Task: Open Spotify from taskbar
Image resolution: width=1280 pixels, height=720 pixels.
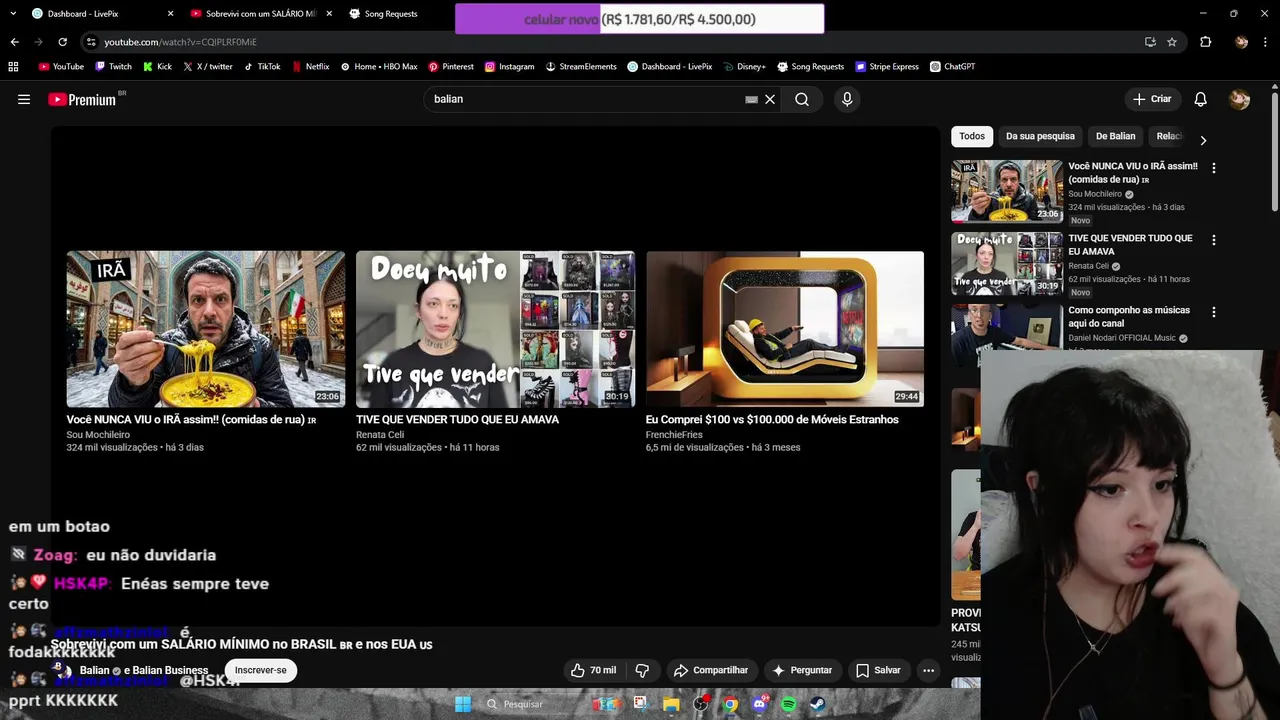Action: (x=789, y=704)
